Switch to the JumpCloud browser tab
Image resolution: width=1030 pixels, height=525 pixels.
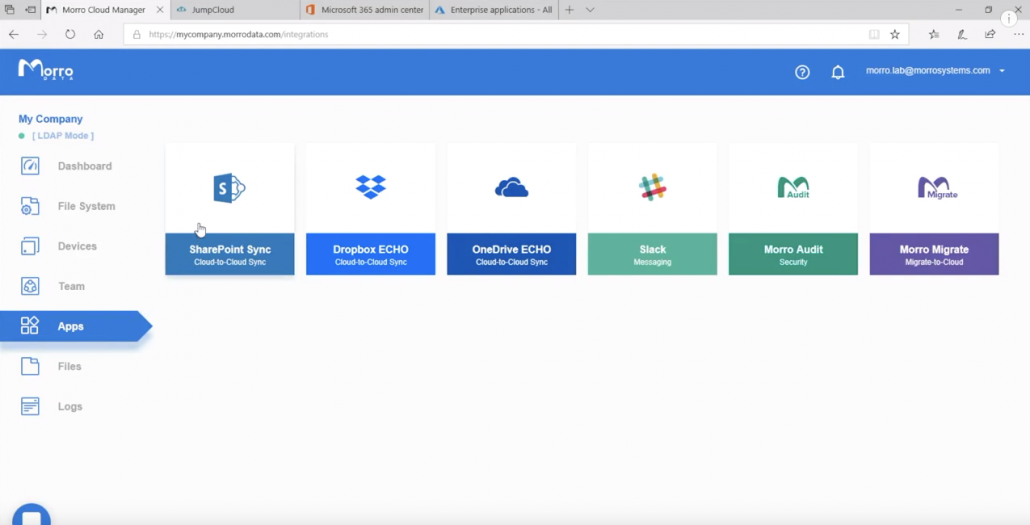pyautogui.click(x=230, y=10)
